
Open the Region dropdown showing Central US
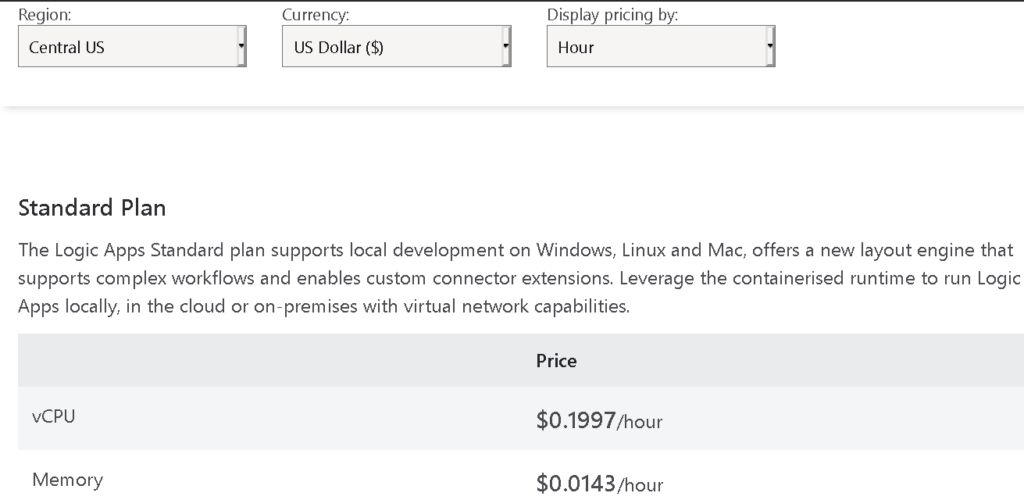pyautogui.click(x=132, y=46)
